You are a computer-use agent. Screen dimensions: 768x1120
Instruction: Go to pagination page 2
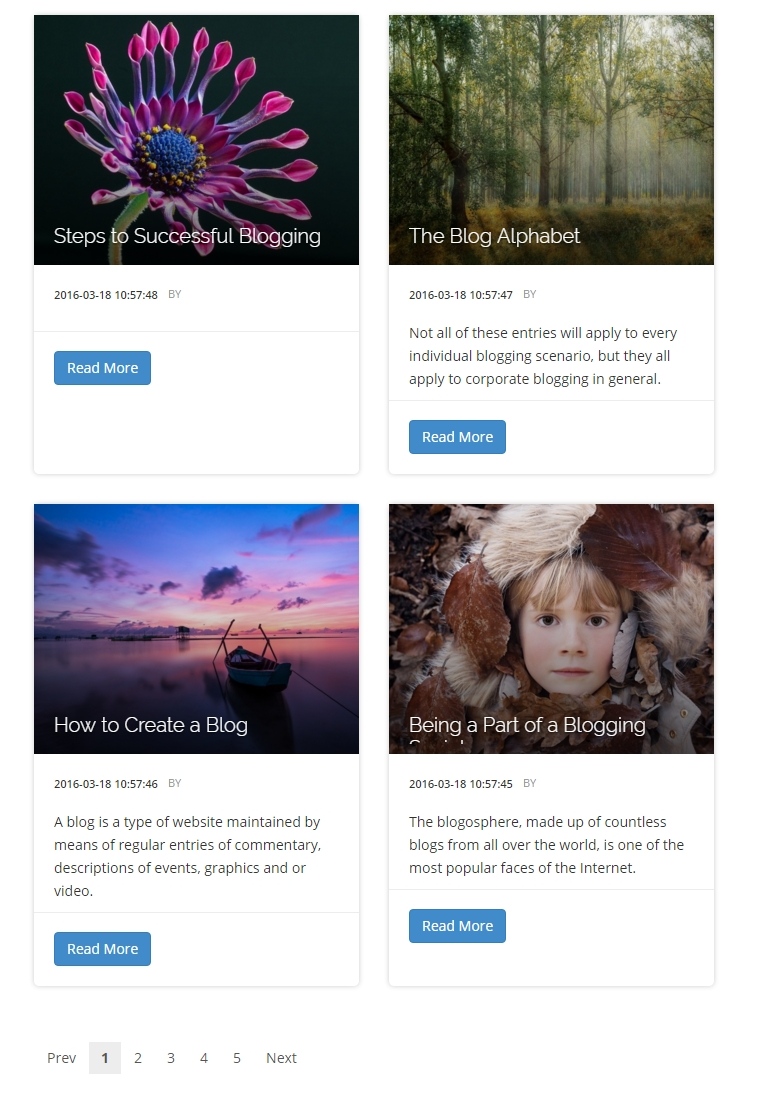coord(138,1058)
